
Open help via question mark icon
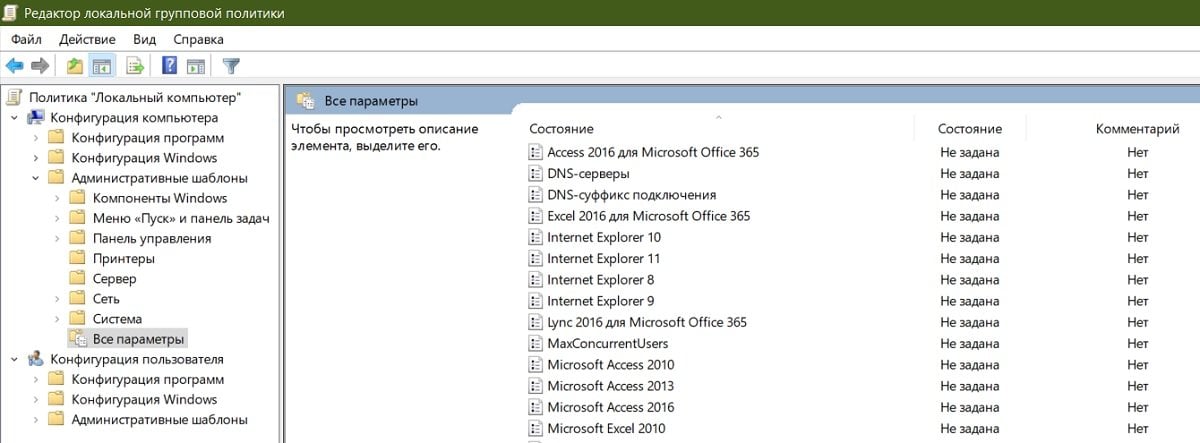[x=169, y=66]
